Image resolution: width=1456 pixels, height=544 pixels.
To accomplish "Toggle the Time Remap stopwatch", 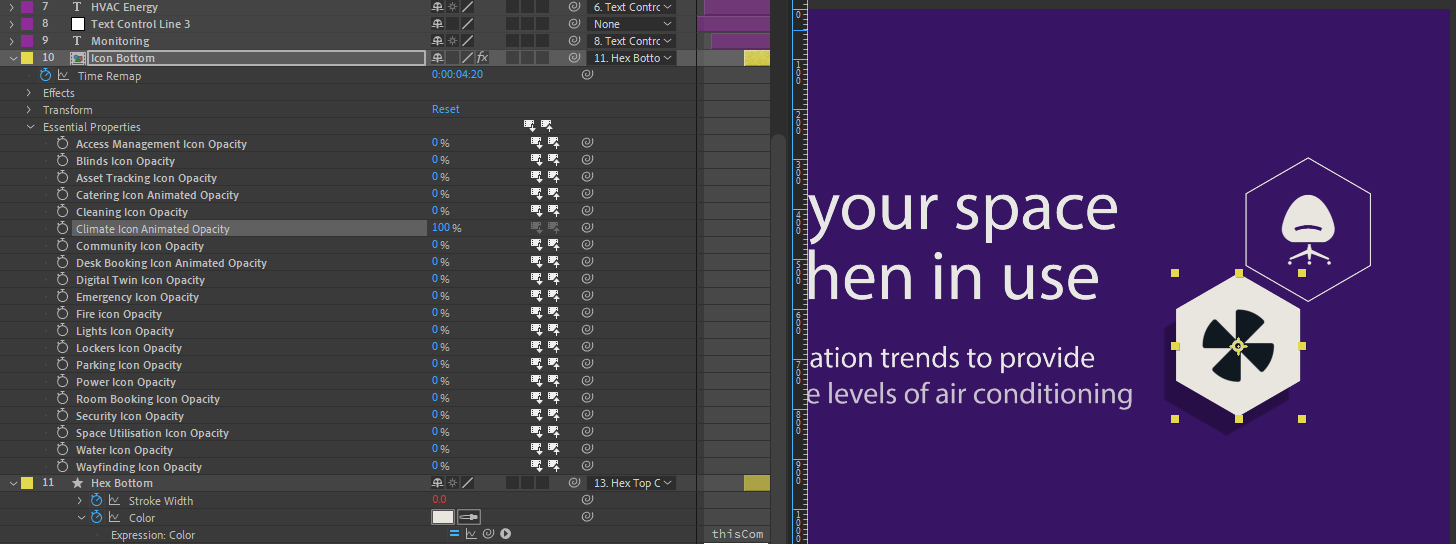I will coord(45,76).
